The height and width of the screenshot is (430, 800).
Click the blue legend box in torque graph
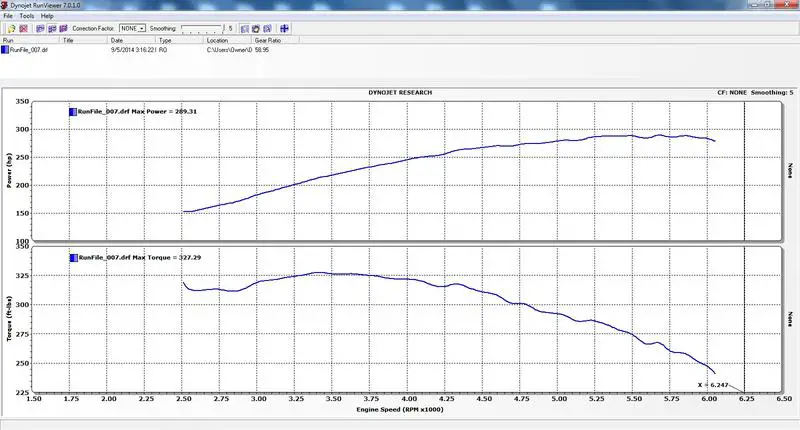coord(73,258)
